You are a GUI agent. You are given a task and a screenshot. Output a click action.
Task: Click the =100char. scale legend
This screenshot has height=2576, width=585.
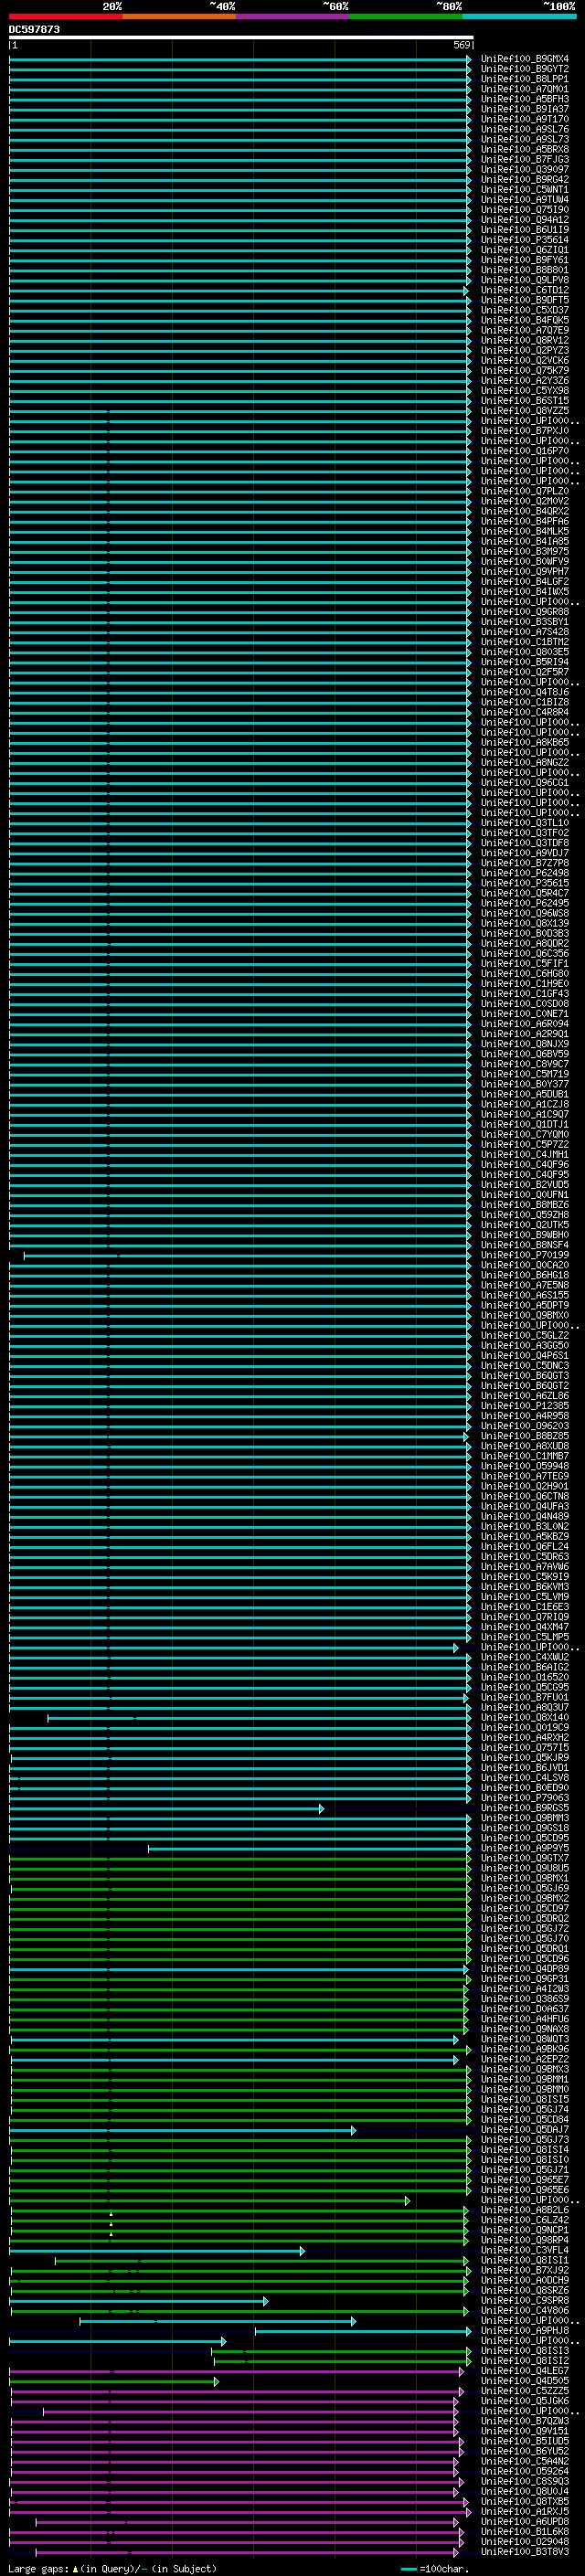[x=434, y=2568]
